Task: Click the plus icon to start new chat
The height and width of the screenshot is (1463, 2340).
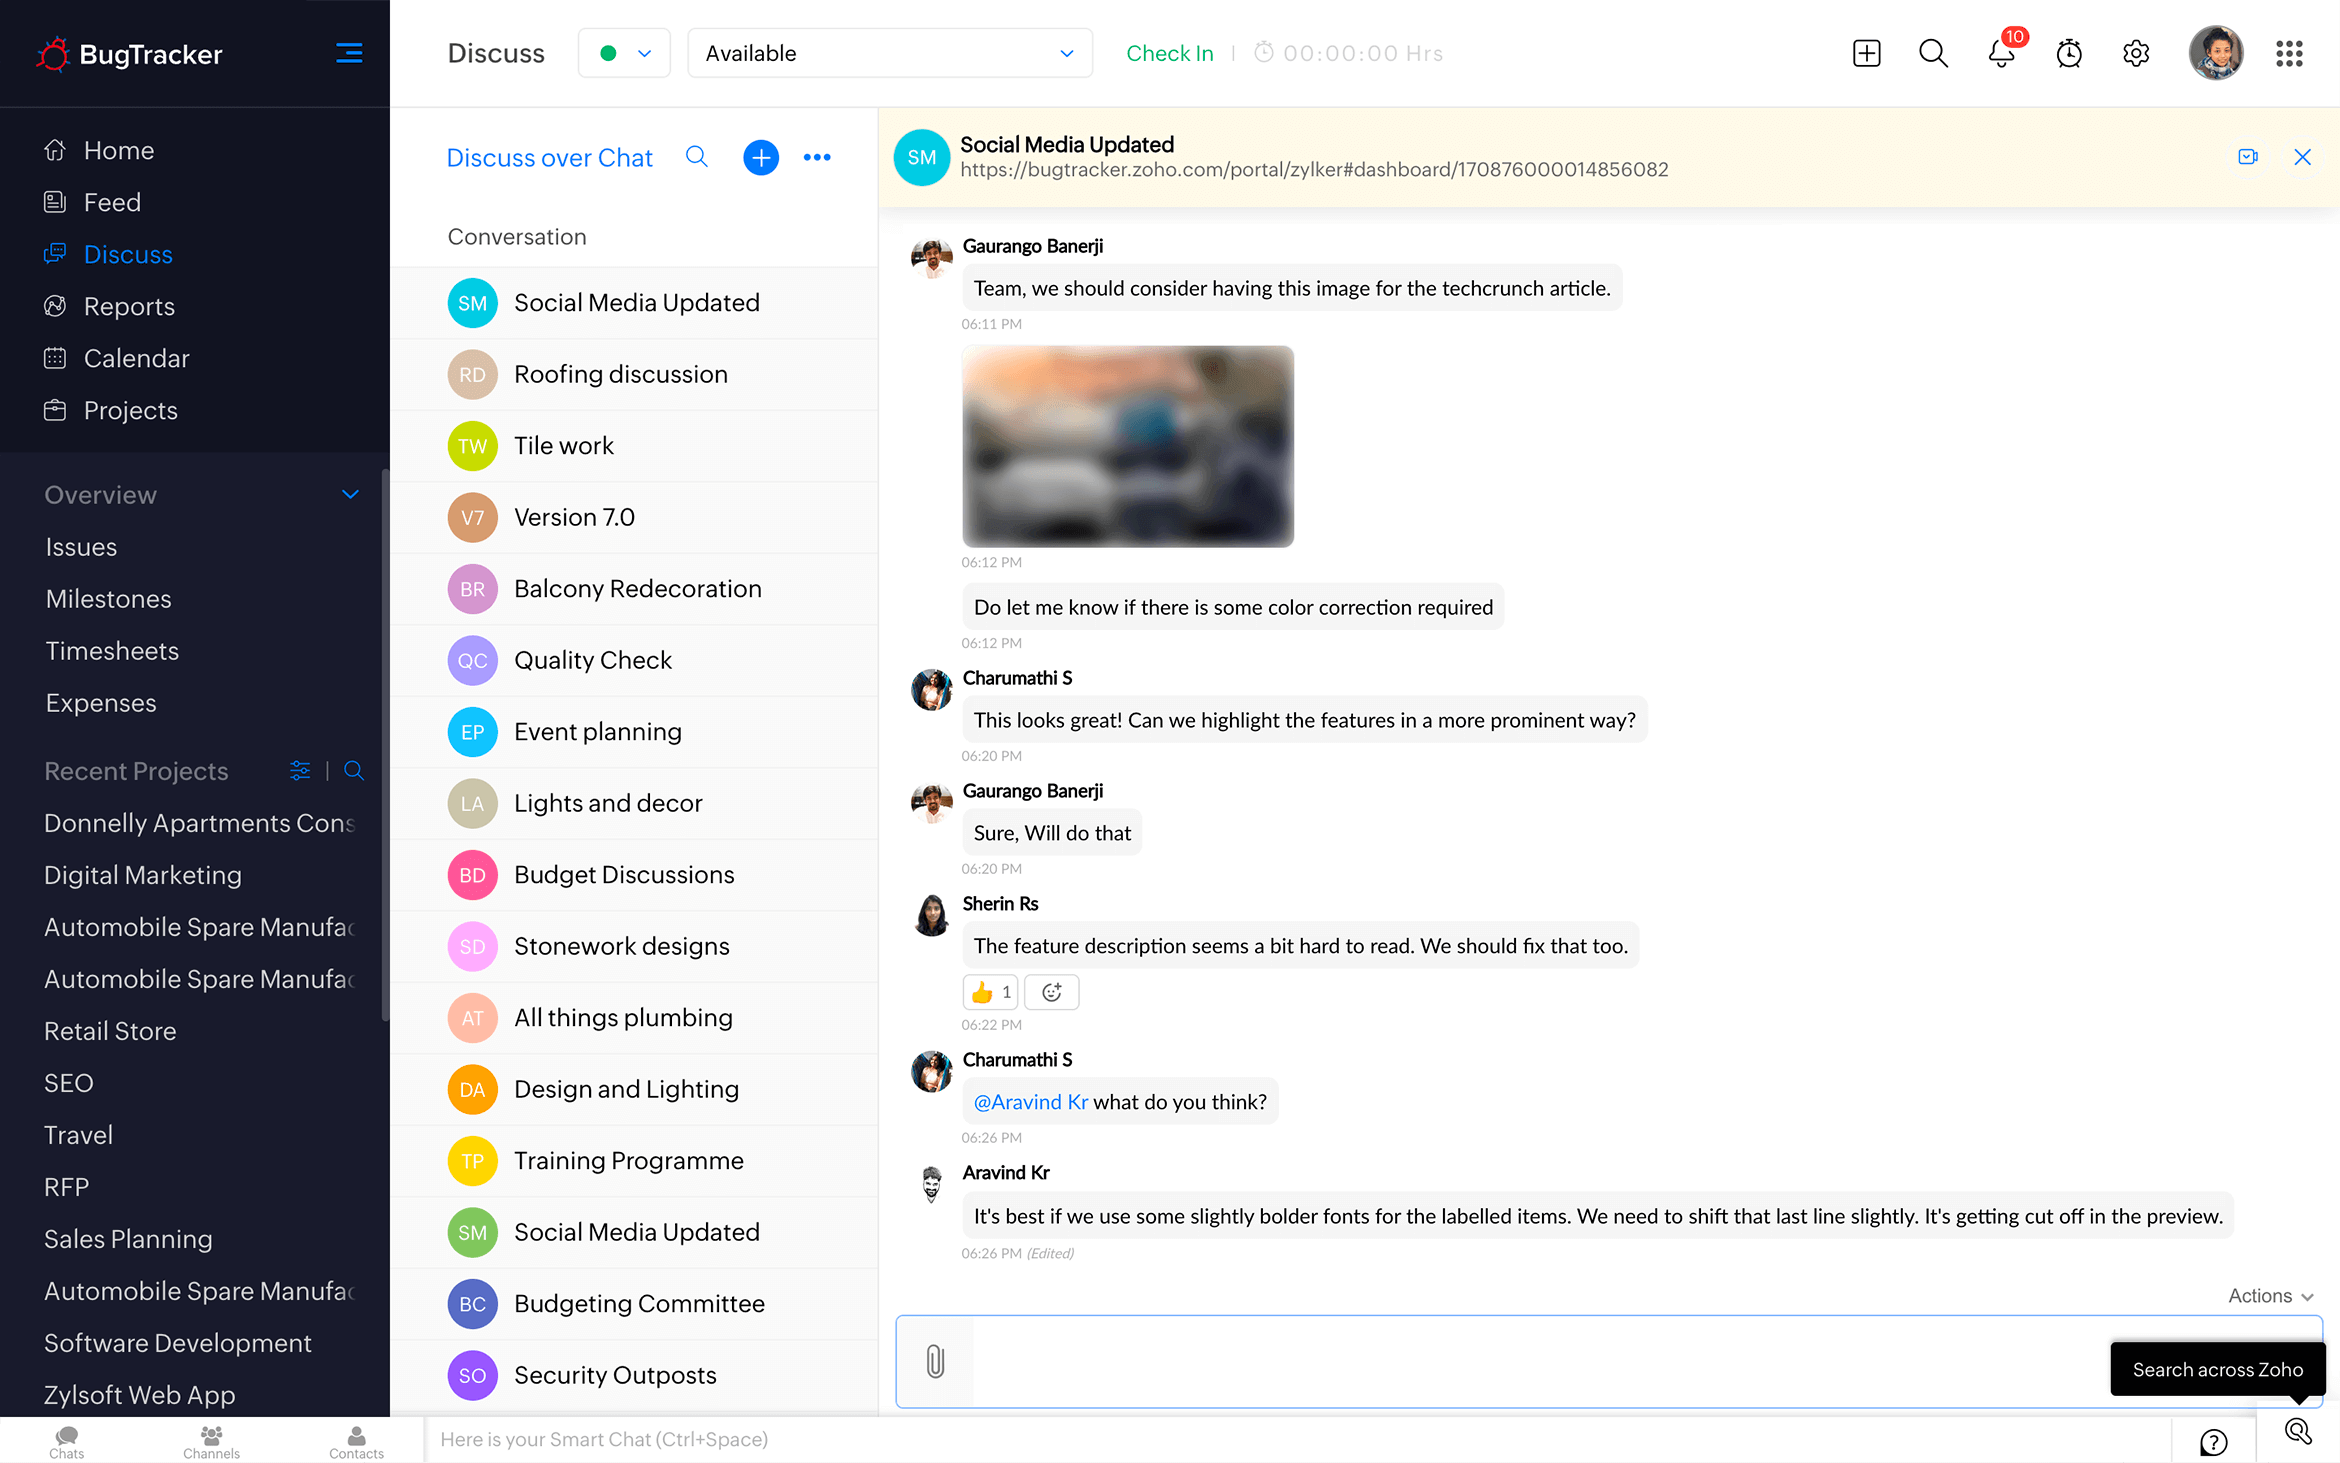Action: tap(760, 158)
